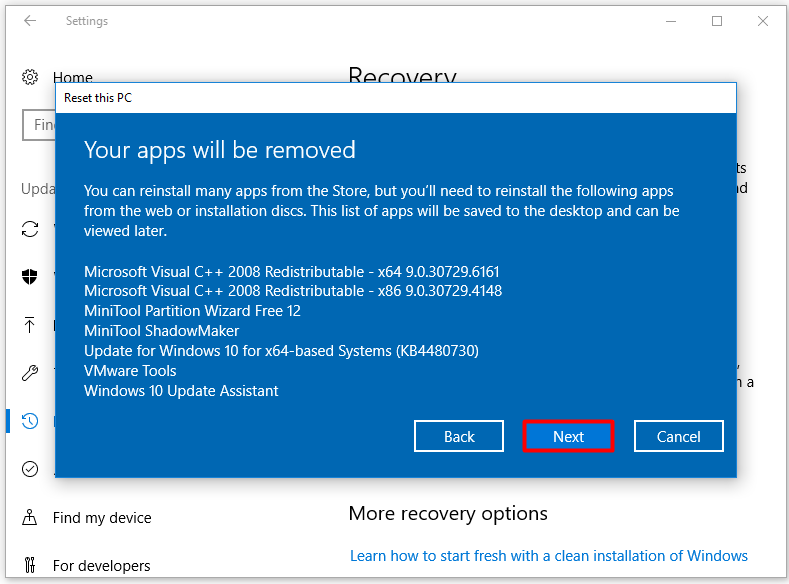Click the For developers tools icon
Image resolution: width=789 pixels, height=584 pixels.
[x=30, y=565]
